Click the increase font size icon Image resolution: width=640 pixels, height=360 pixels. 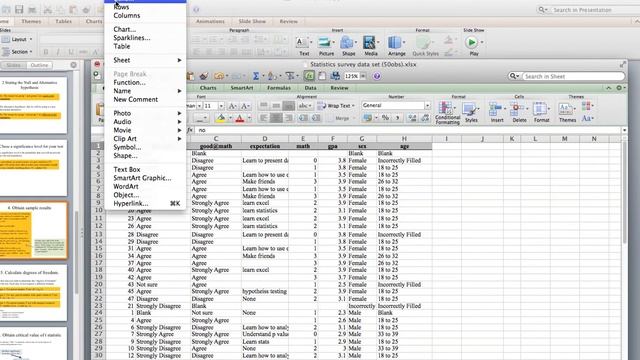232,106
